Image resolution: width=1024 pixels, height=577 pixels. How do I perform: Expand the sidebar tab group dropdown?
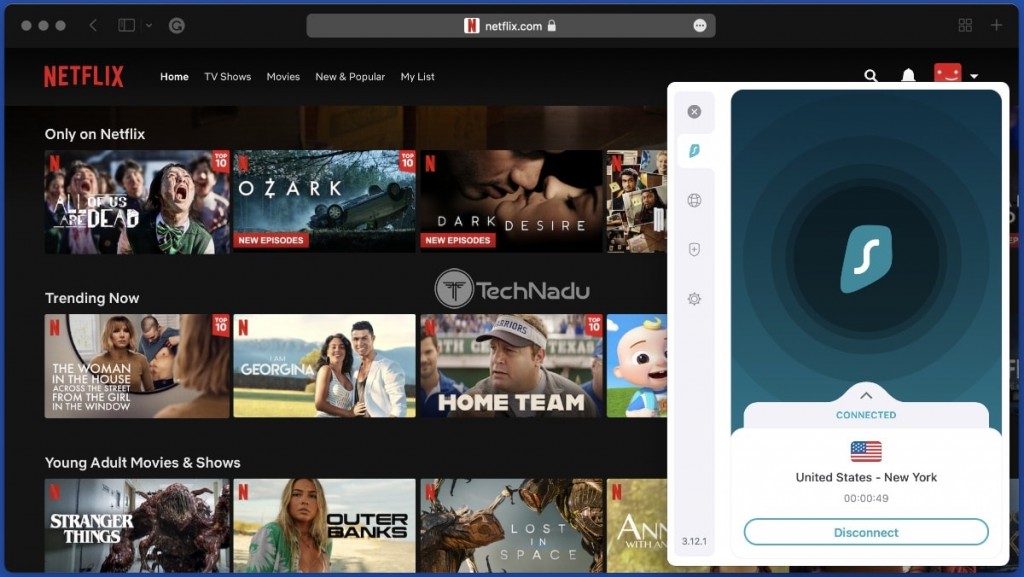tap(149, 25)
